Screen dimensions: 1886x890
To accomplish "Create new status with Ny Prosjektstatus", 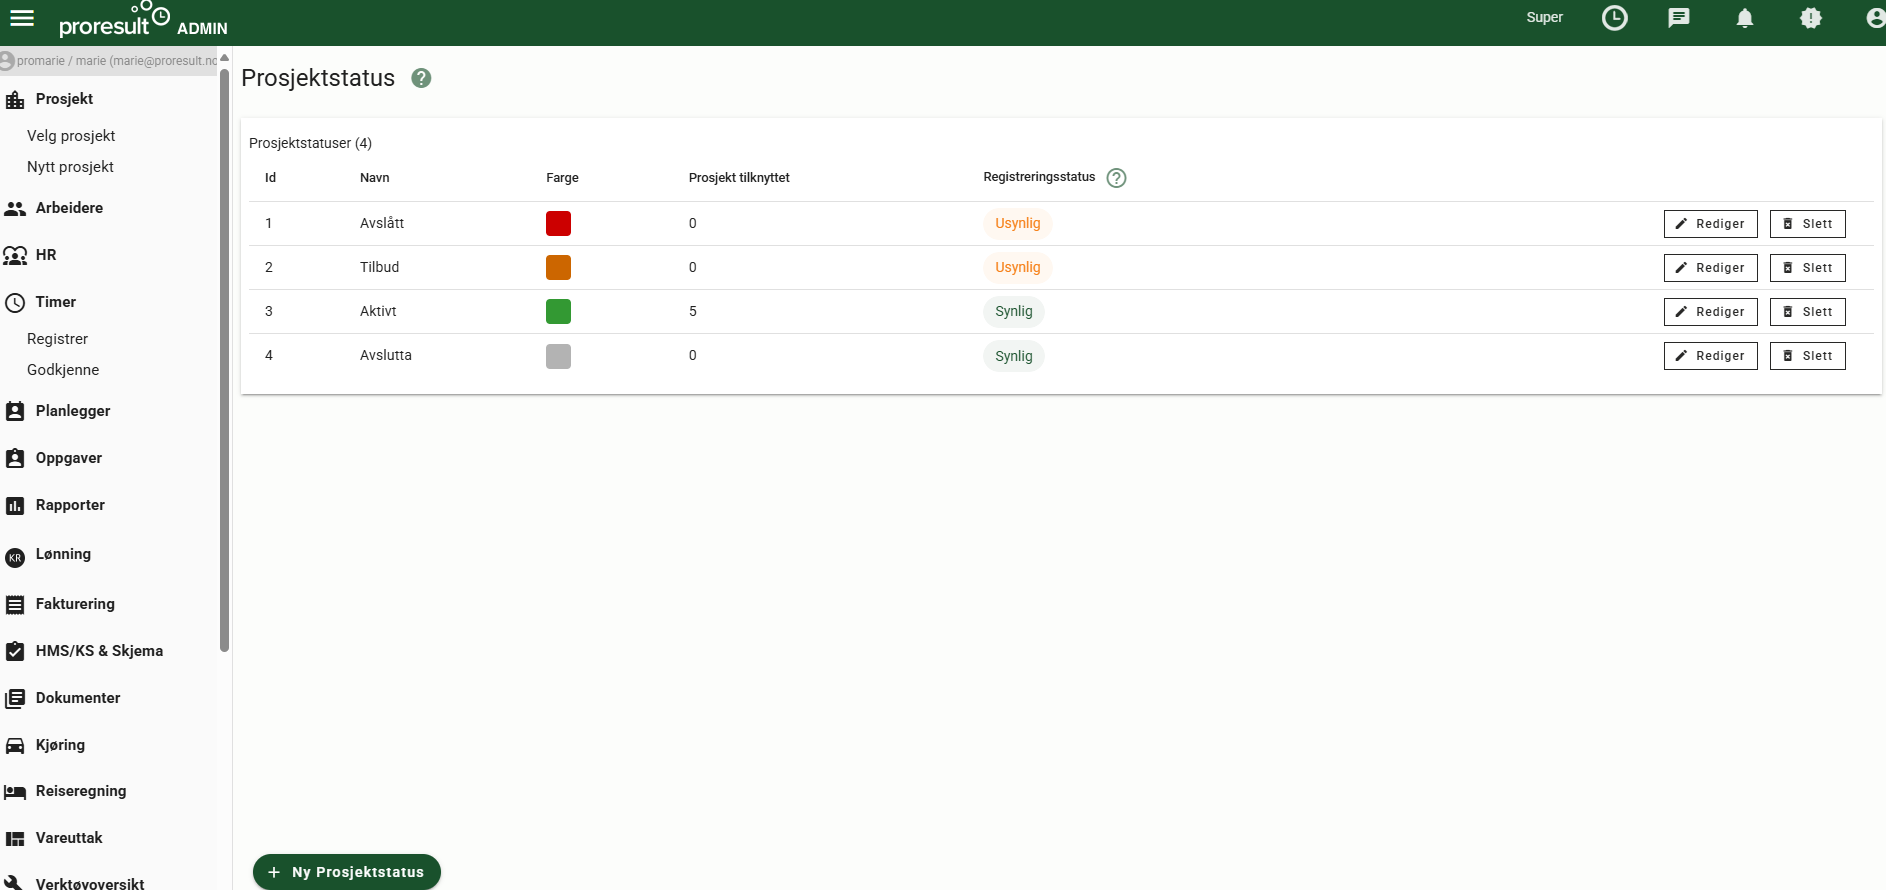I will coord(347,872).
